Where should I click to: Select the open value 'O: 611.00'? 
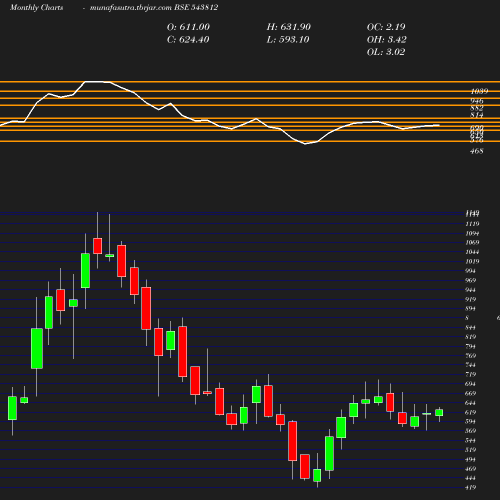point(188,27)
